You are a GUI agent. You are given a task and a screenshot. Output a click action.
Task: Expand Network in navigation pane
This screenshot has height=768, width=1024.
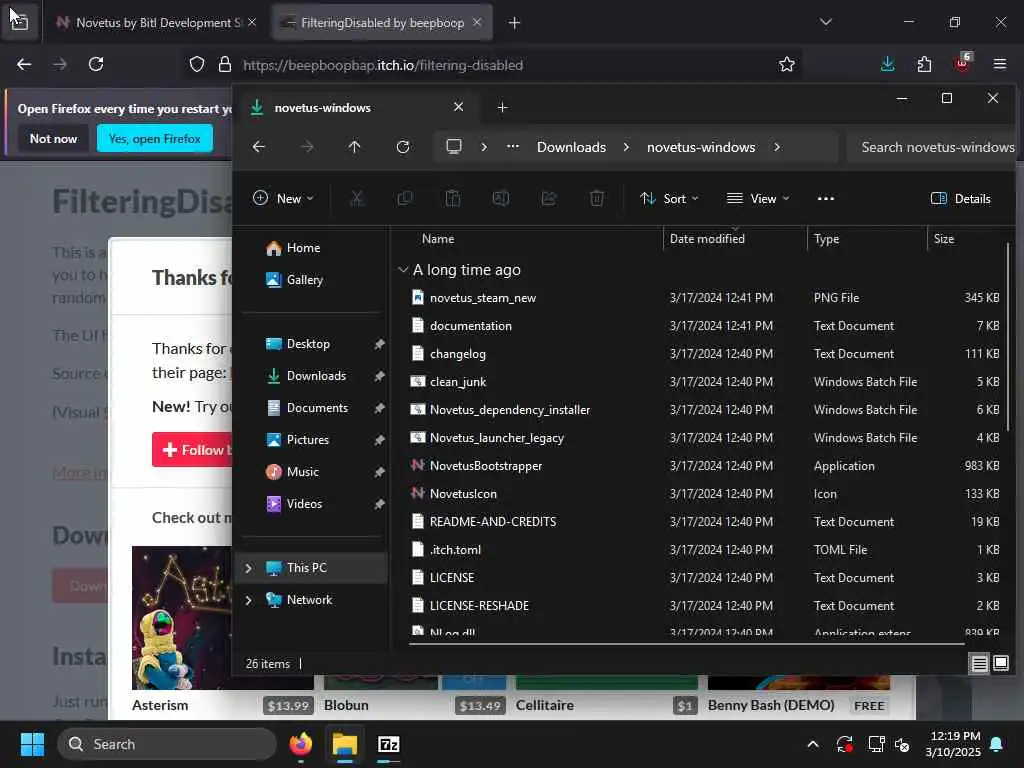pyautogui.click(x=249, y=600)
